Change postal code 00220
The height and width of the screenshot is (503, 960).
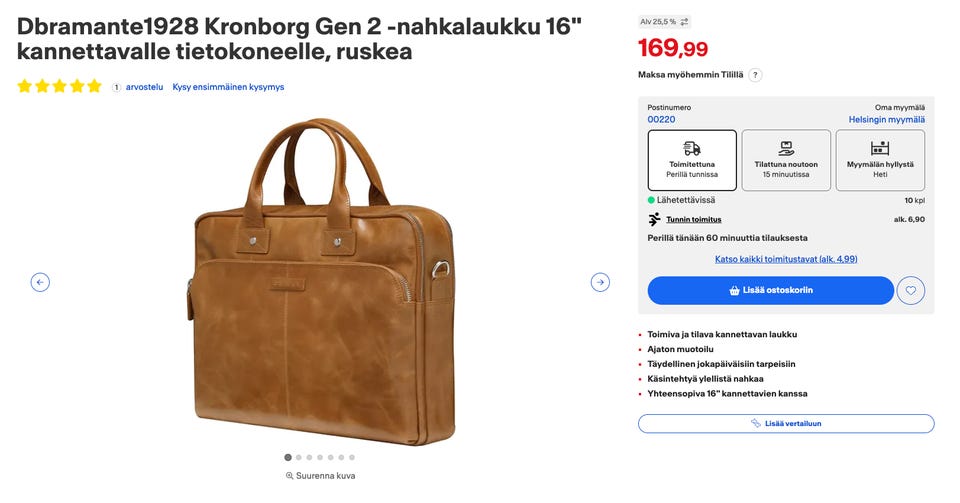pos(661,119)
